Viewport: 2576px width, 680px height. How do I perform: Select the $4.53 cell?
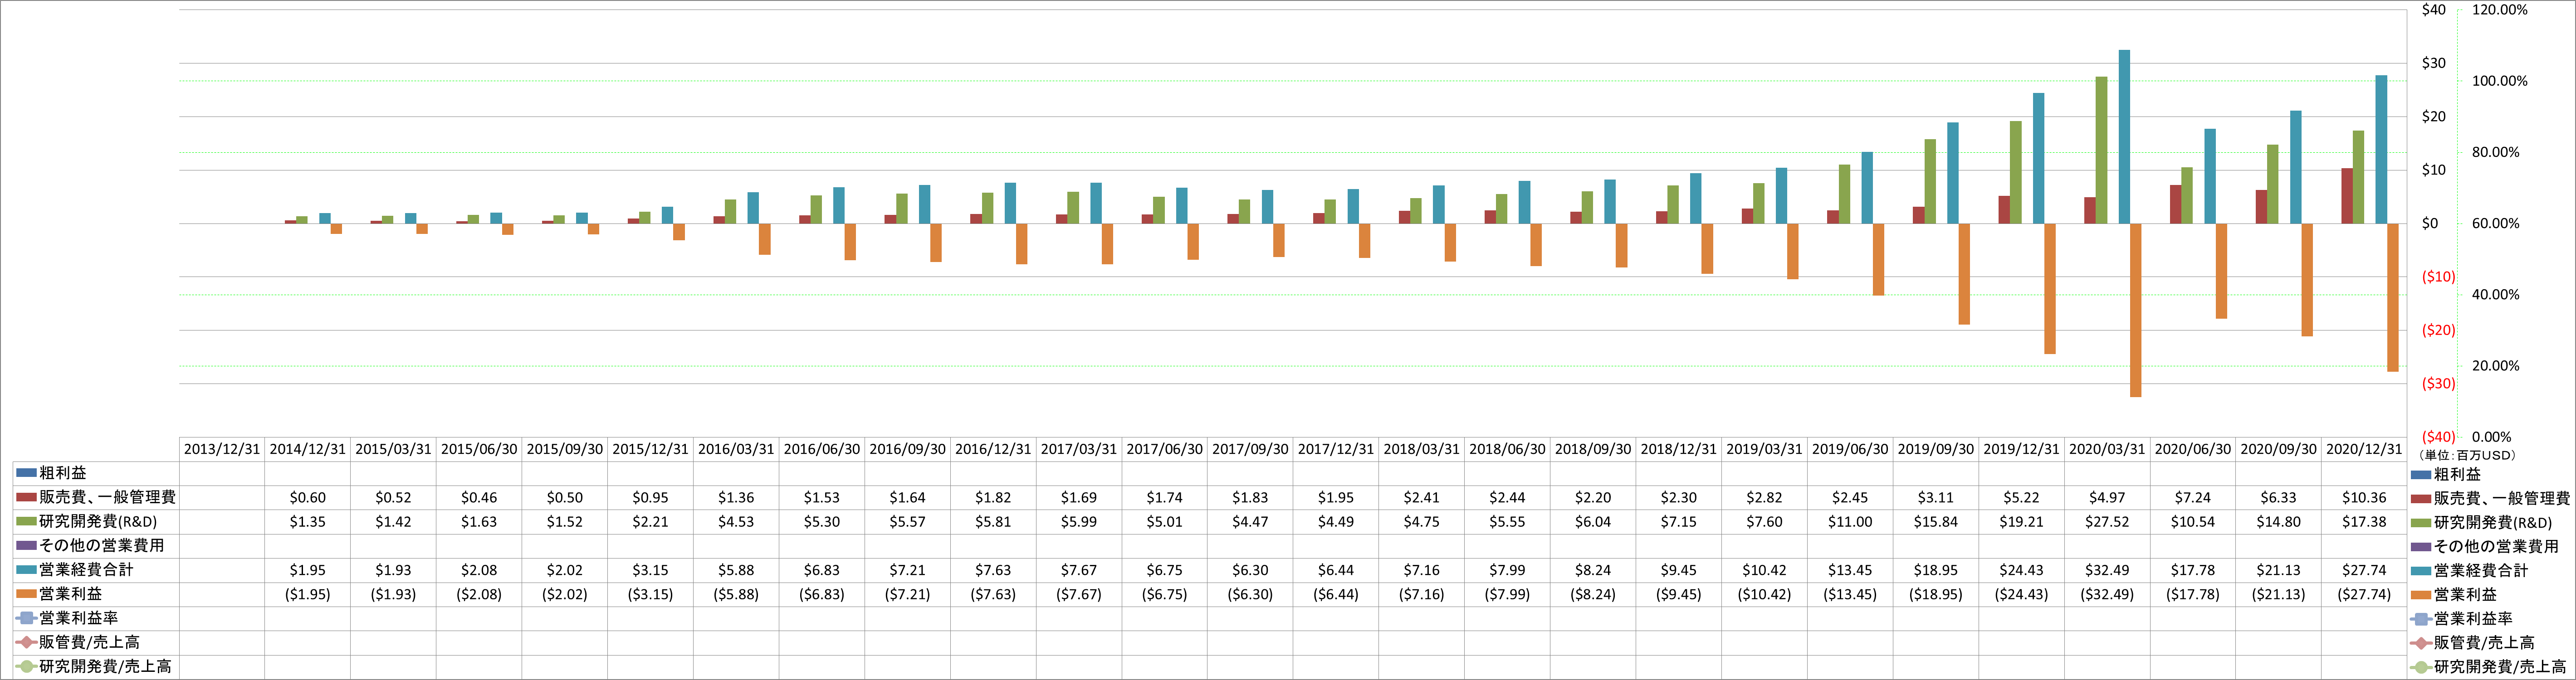736,521
